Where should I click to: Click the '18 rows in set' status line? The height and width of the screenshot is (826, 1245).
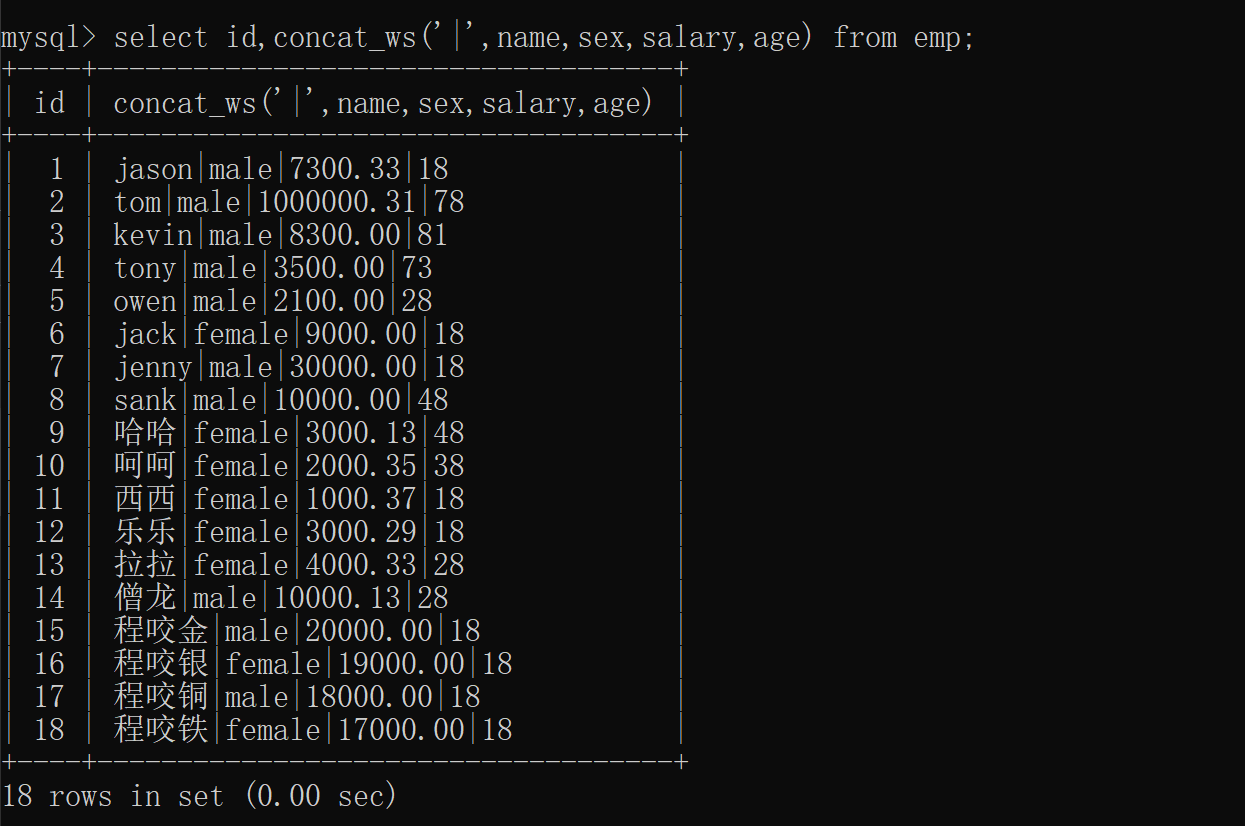tap(200, 796)
